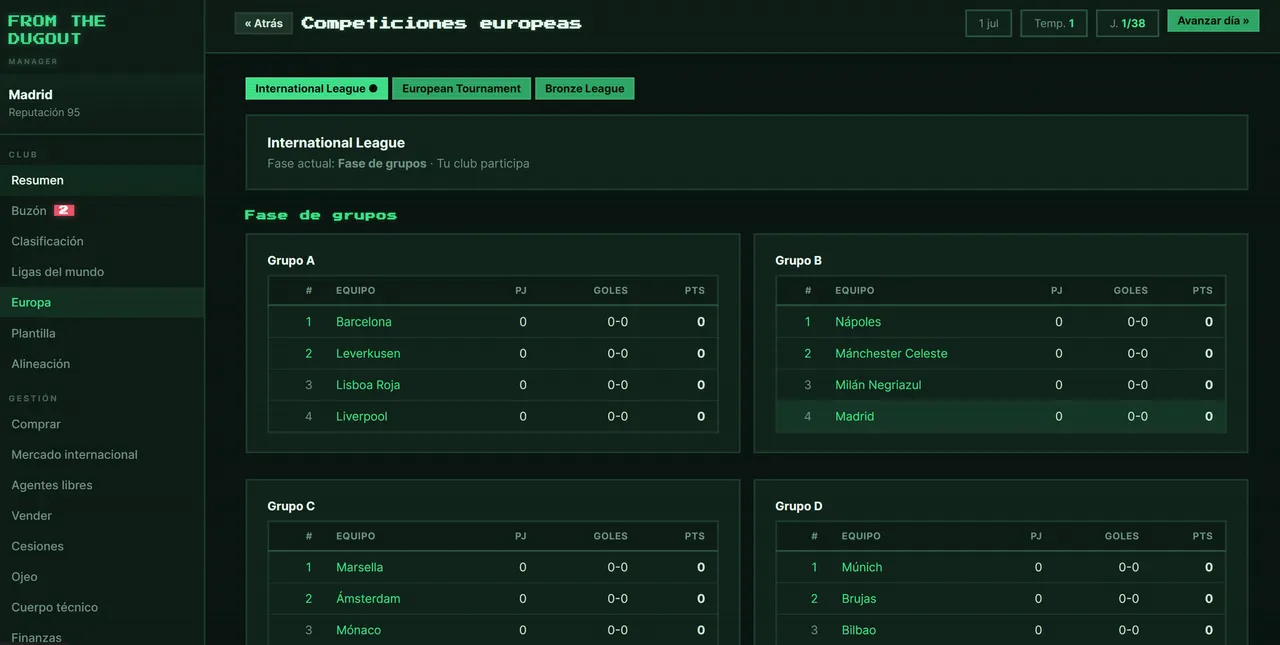Open Alineación in the sidebar

click(102, 364)
